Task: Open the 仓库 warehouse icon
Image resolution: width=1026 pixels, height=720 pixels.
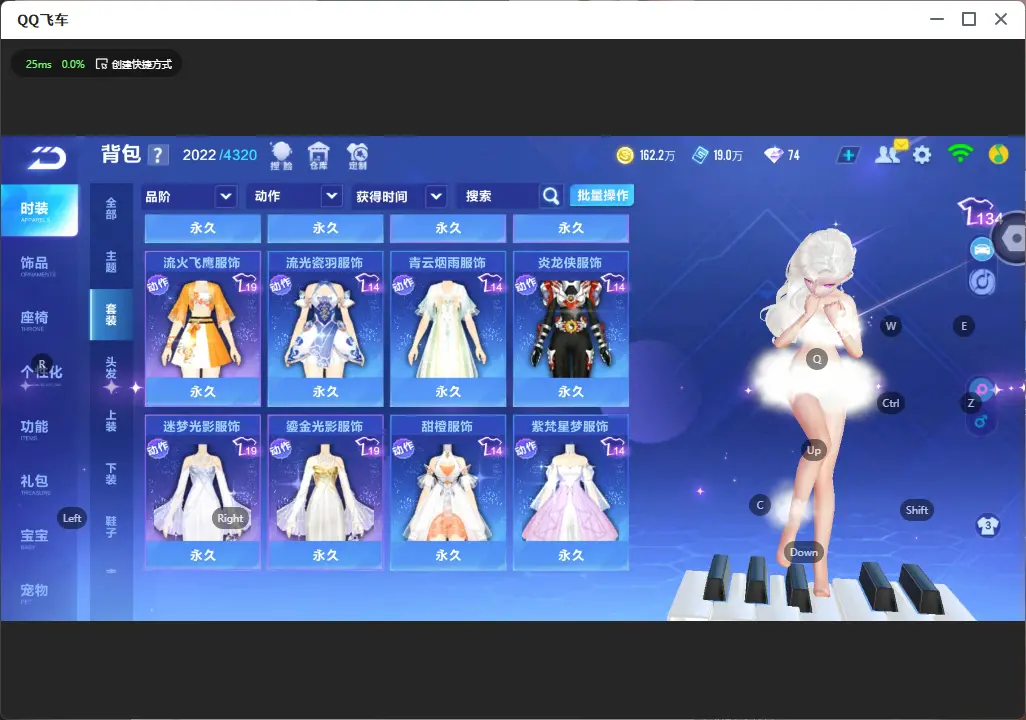Action: [x=319, y=156]
